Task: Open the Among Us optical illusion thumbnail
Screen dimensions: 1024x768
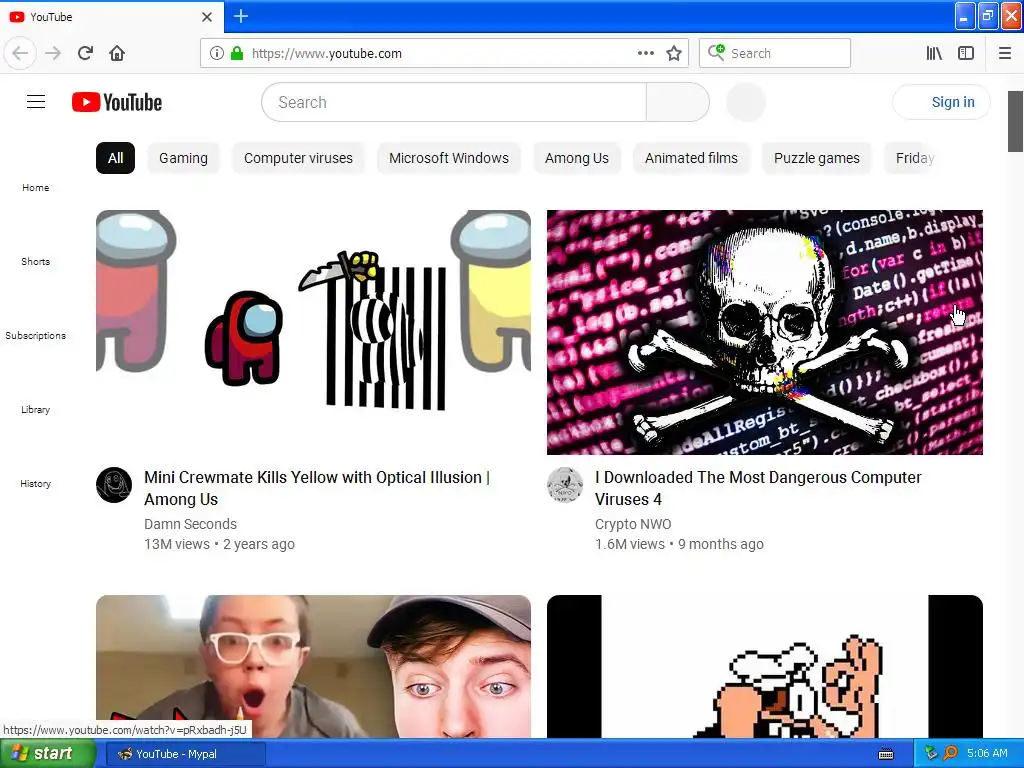Action: (313, 332)
